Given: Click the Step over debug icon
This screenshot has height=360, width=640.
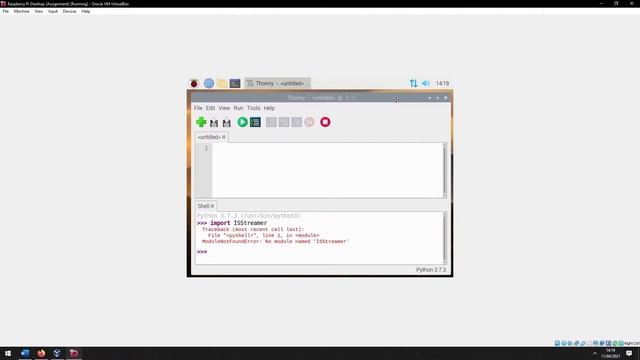Looking at the screenshot, I should pyautogui.click(x=271, y=122).
